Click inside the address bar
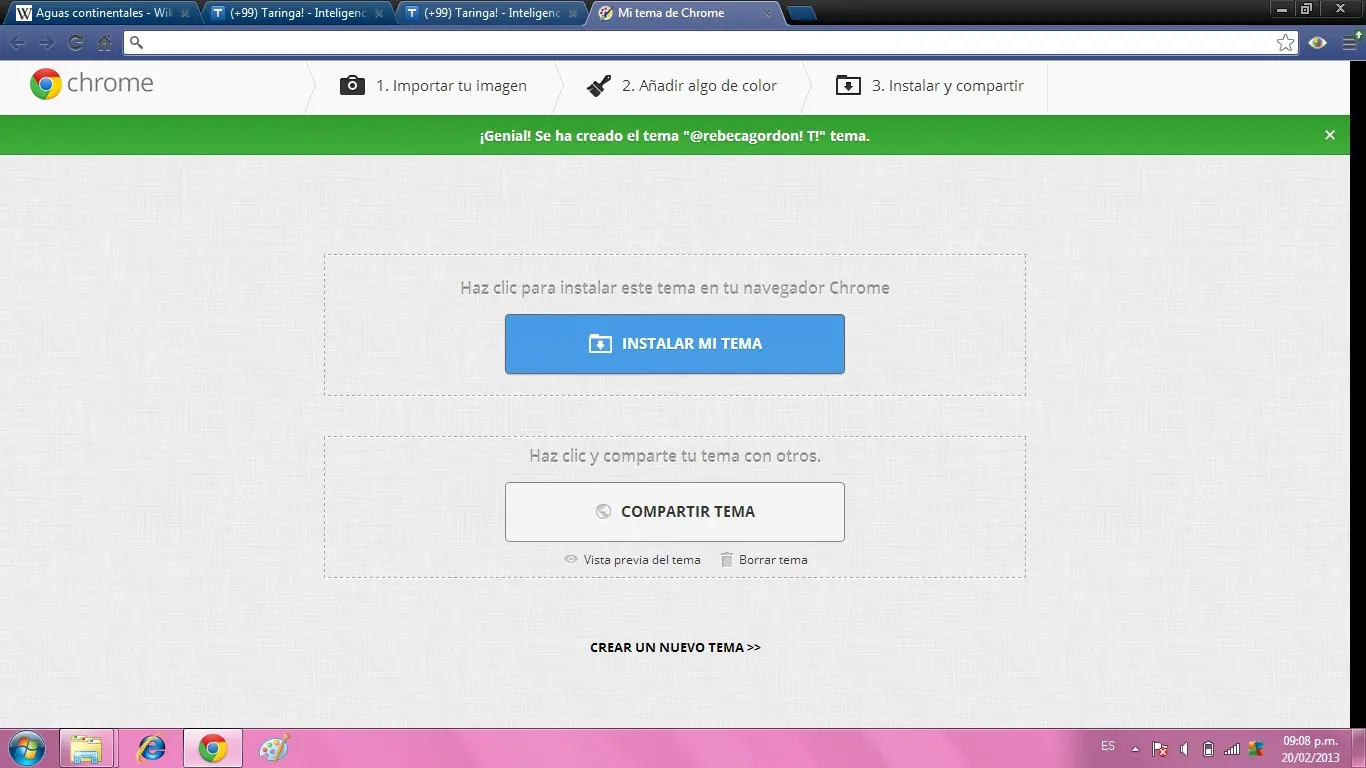The width and height of the screenshot is (1366, 768). click(x=600, y=43)
